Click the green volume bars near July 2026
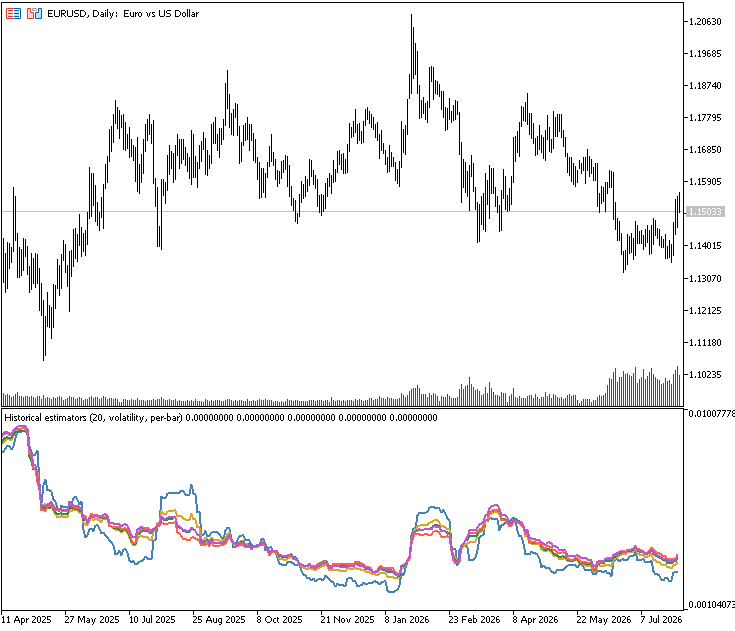 (645, 387)
